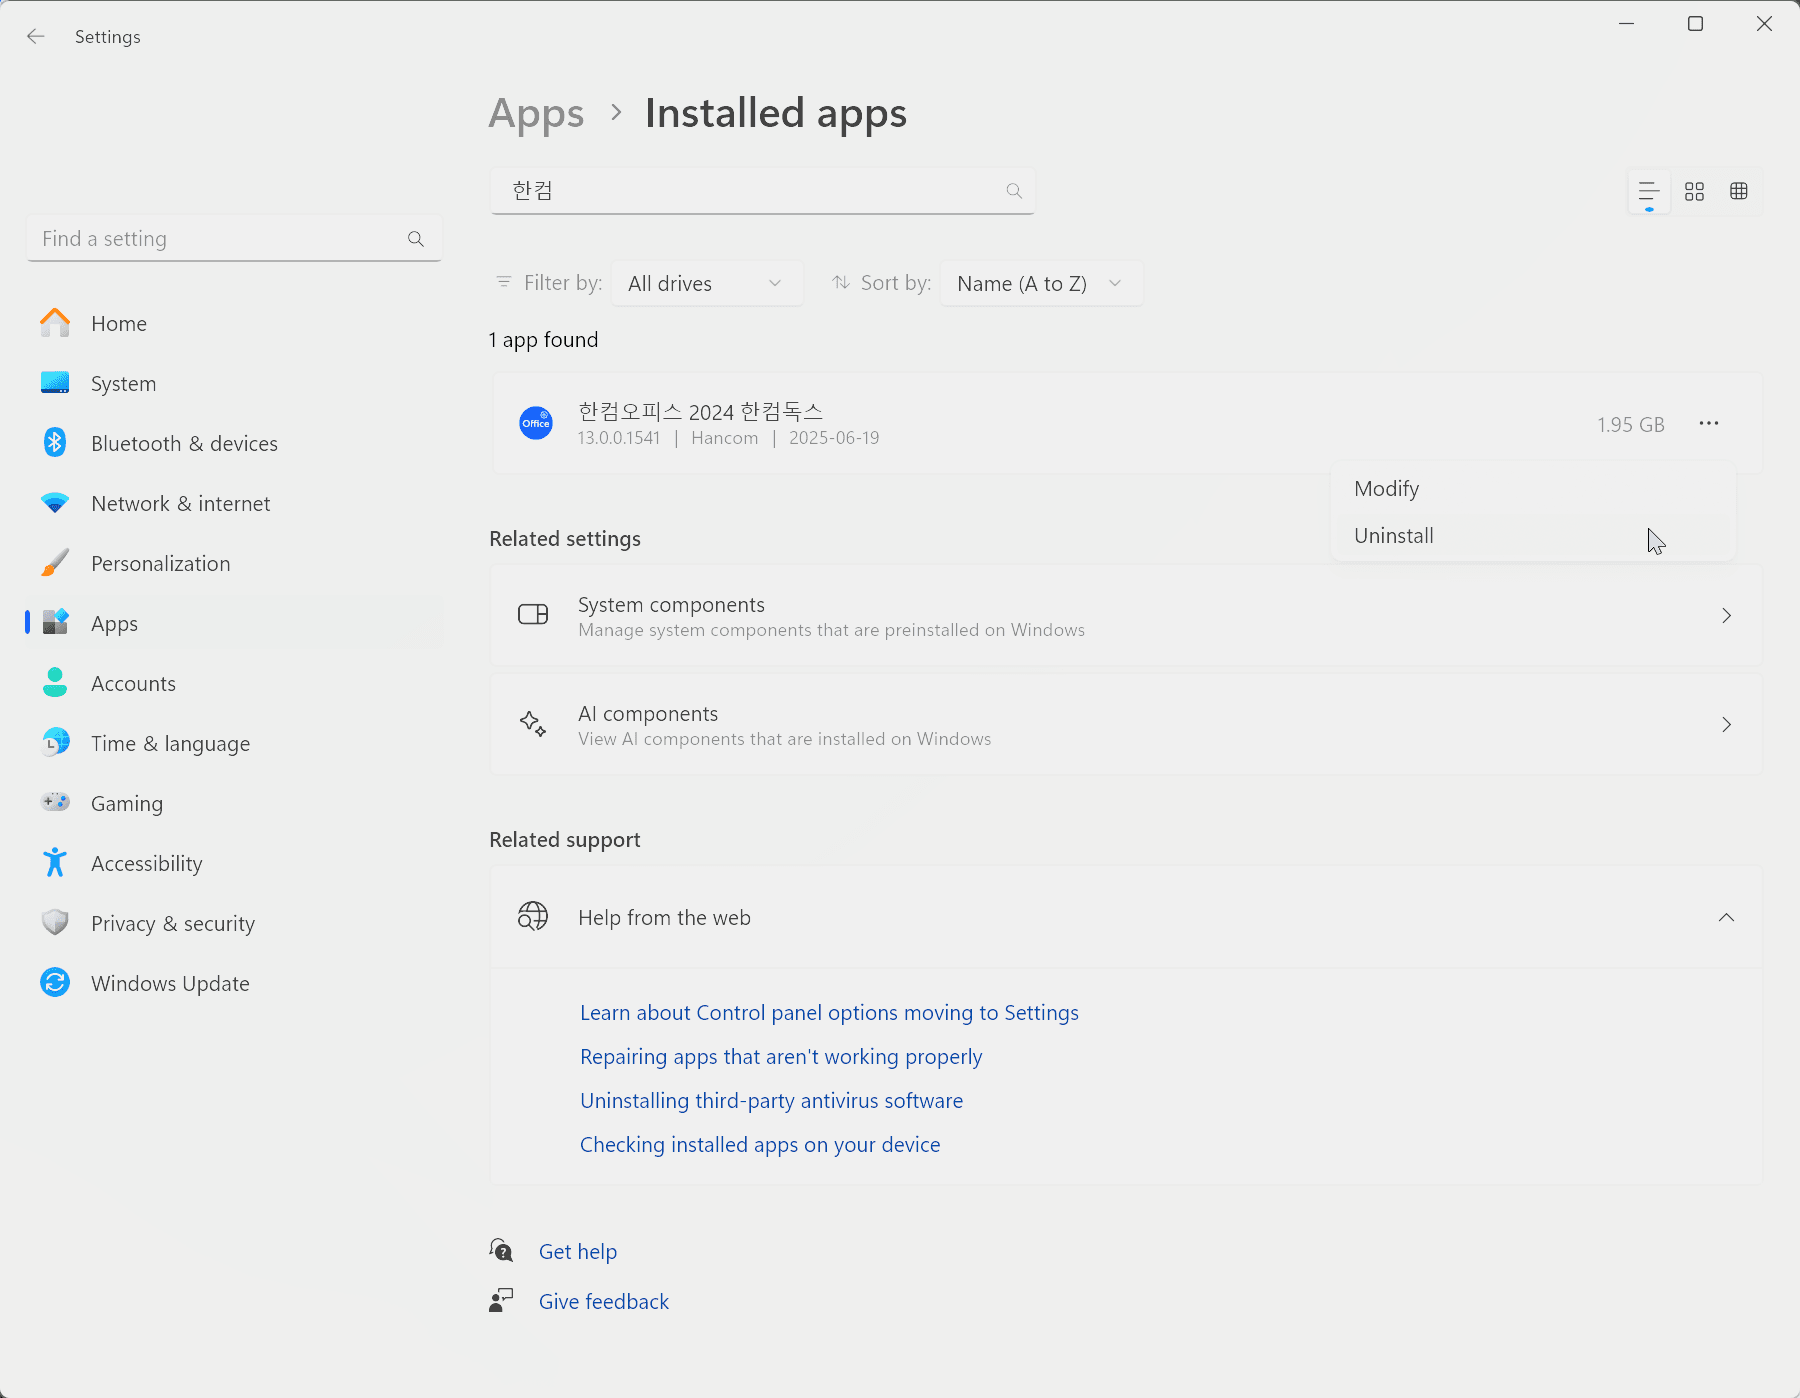Click the Give feedback person icon
This screenshot has height=1398, width=1800.
coord(501,1300)
